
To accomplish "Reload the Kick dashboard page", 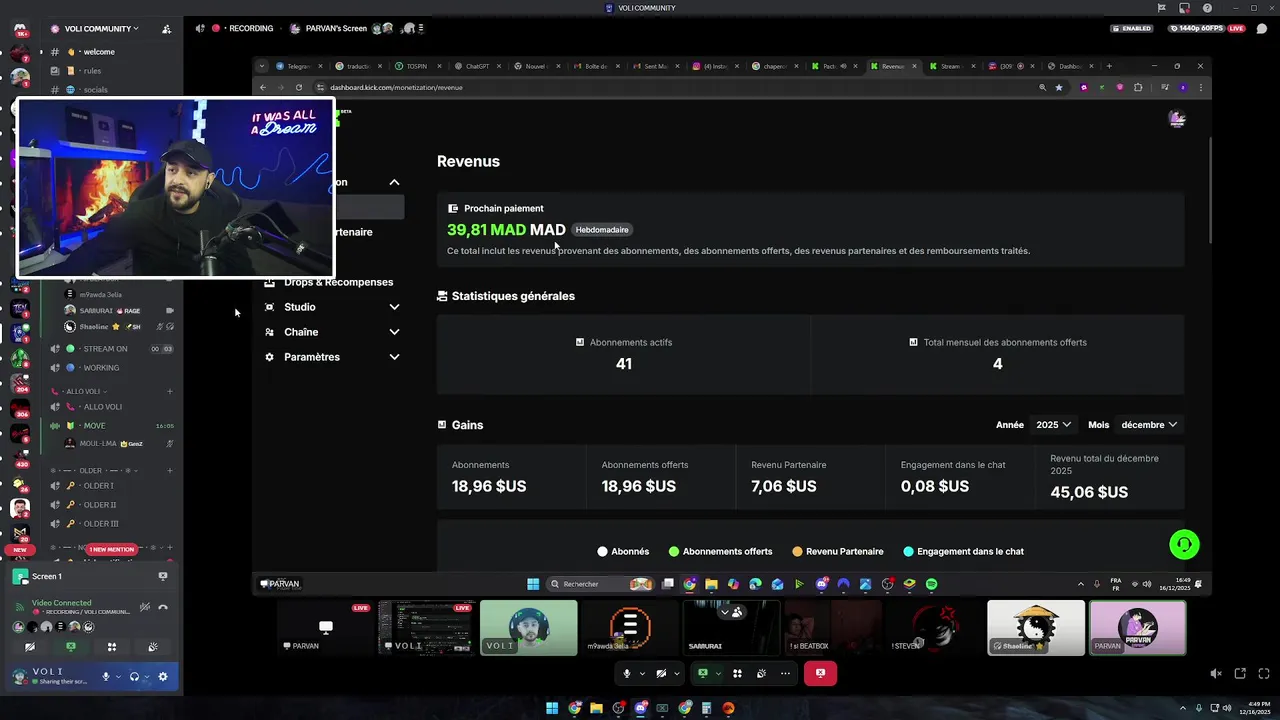I will pos(298,87).
